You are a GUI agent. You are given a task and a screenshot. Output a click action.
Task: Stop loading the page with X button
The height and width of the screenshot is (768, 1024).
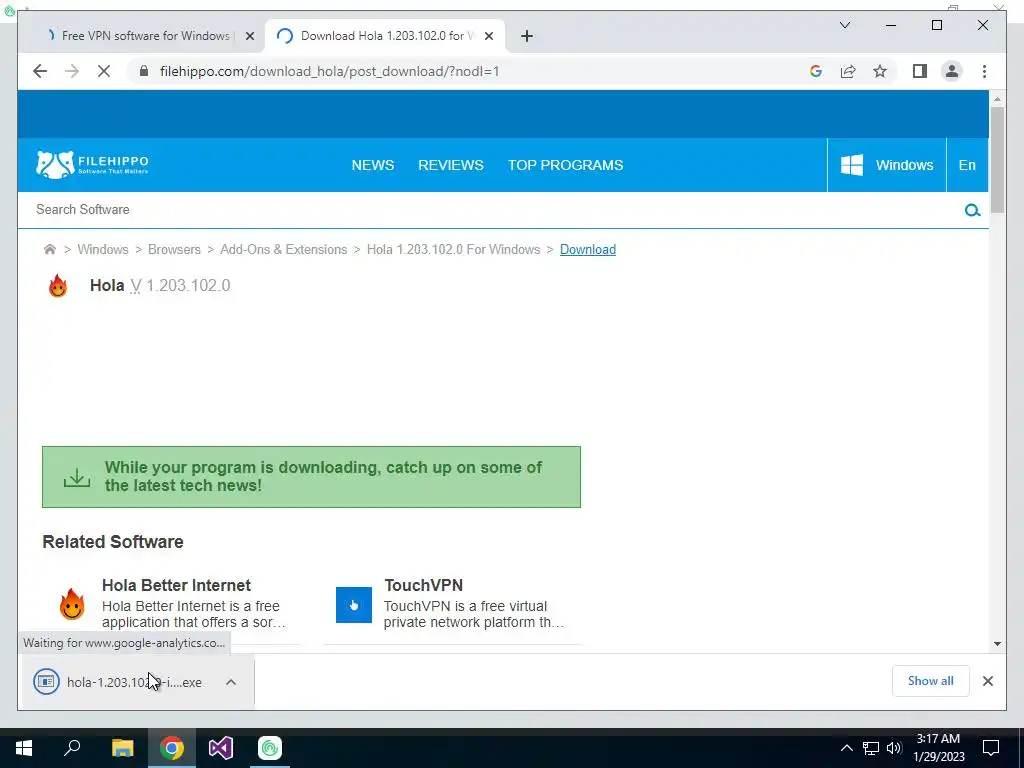(104, 71)
